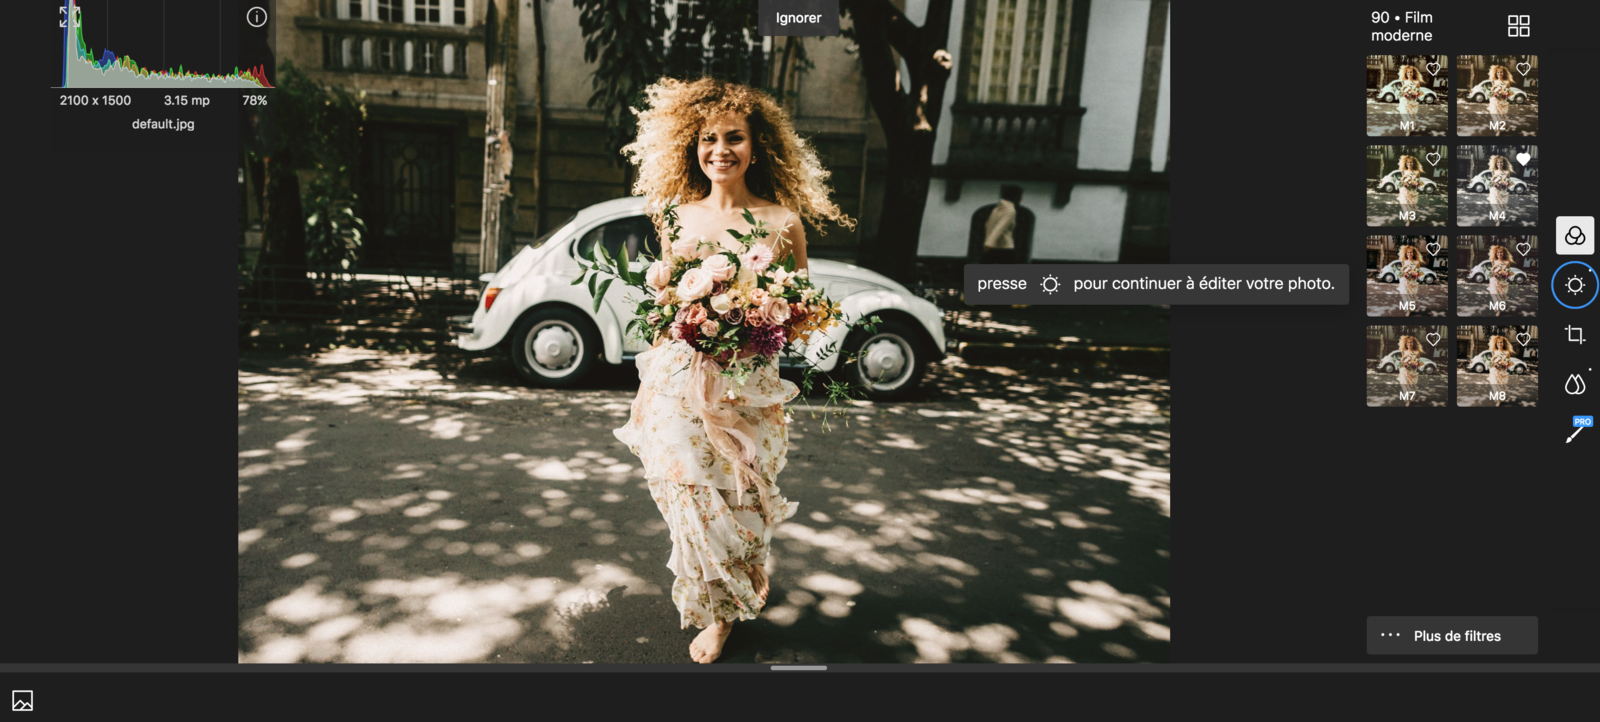Open the filters tool icon
Screen dimensions: 1600x722
pyautogui.click(x=1575, y=236)
